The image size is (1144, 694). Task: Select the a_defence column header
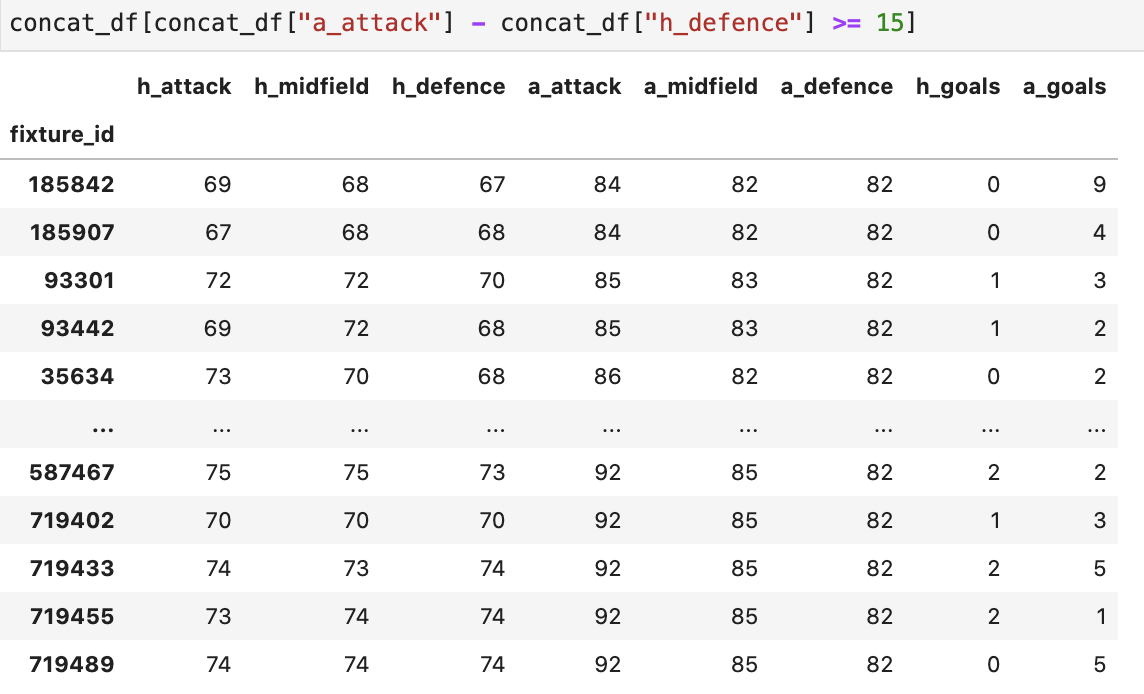coord(837,87)
